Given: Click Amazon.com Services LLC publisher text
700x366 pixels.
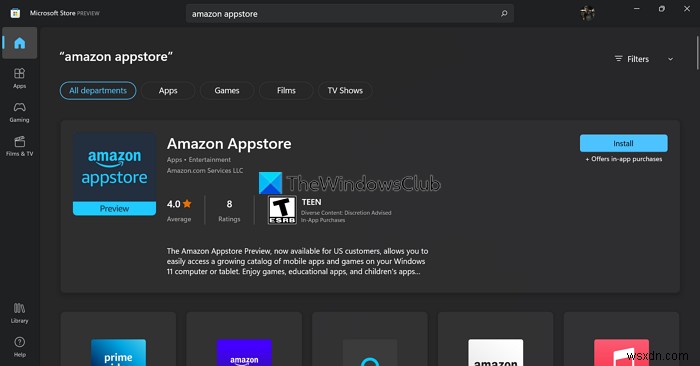Looking at the screenshot, I should coord(205,171).
